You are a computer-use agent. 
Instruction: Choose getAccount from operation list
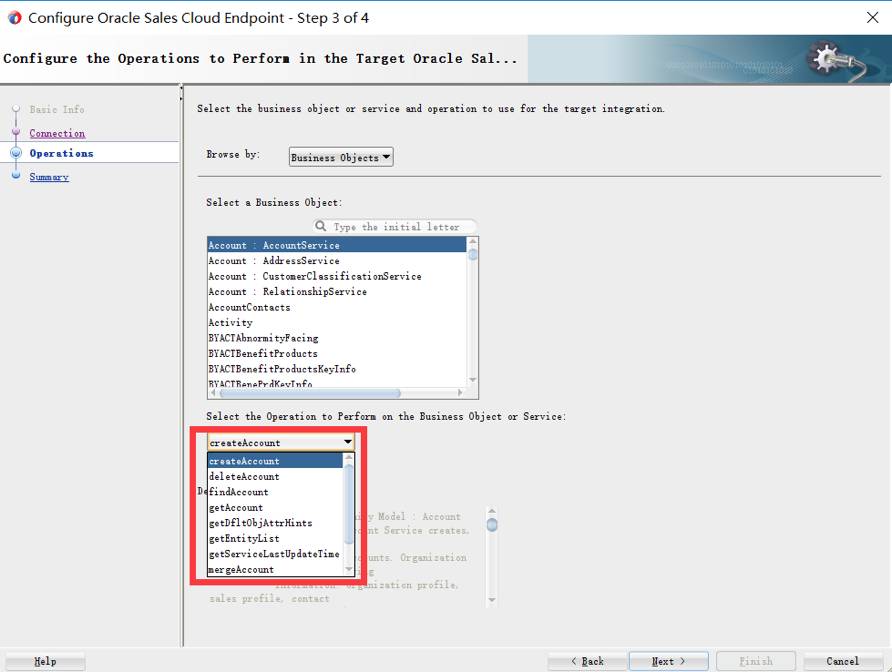275,508
